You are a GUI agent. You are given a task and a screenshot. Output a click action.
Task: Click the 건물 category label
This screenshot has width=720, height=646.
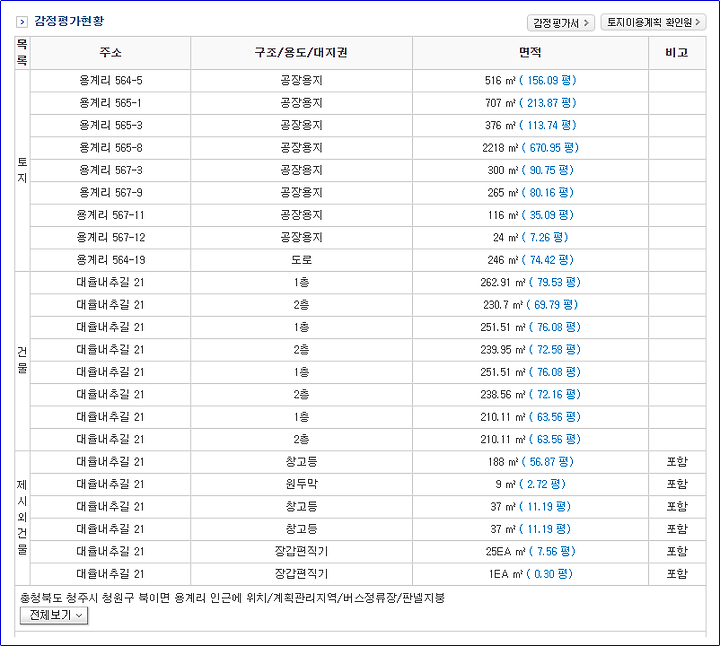(x=22, y=361)
